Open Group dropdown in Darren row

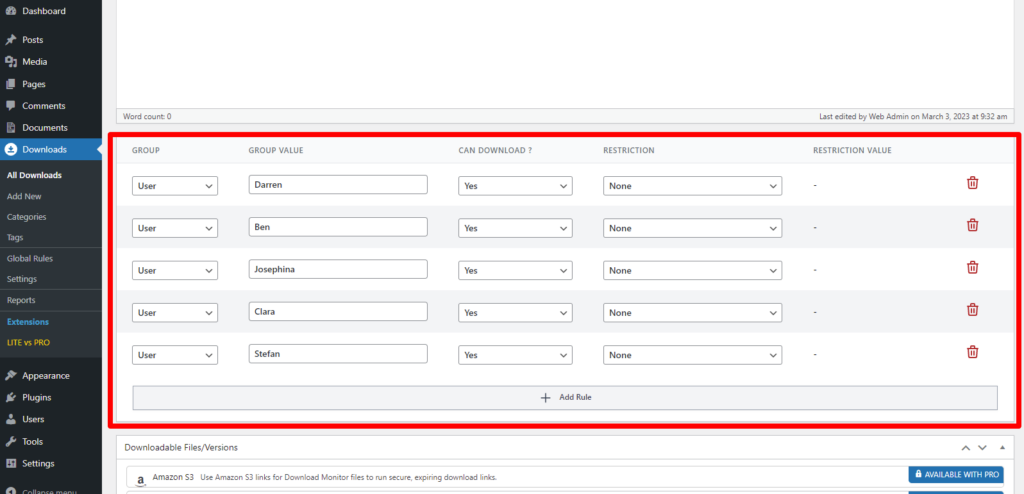tap(174, 186)
